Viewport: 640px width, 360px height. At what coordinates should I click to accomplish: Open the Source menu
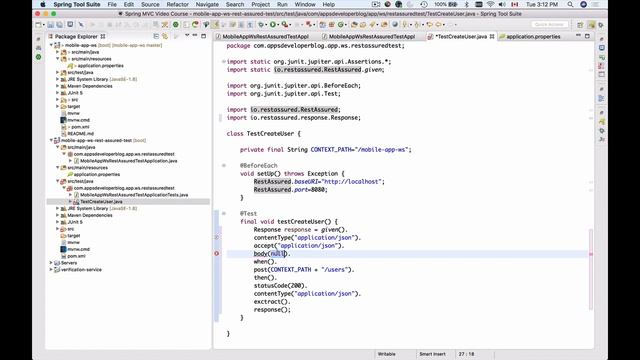150,4
